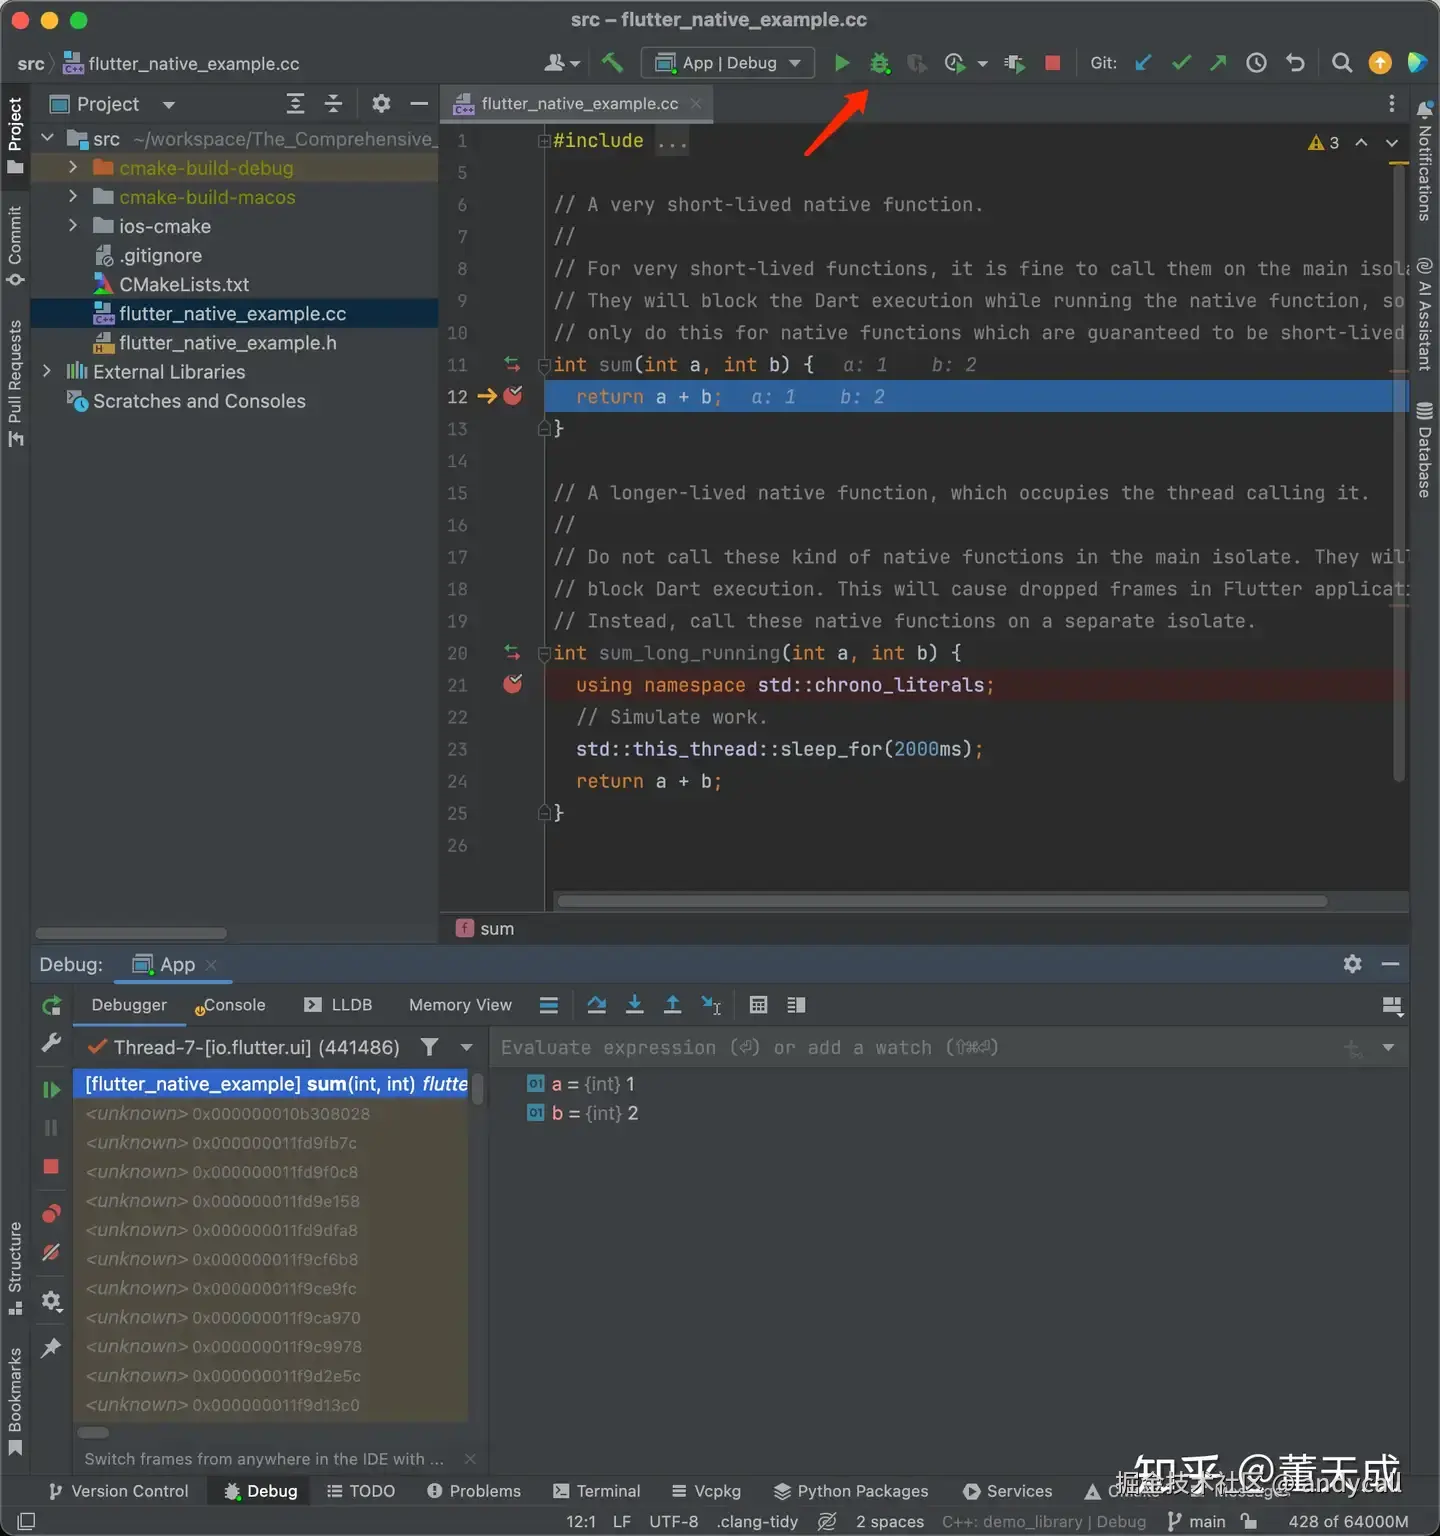Open Terminal tool window
1440x1536 pixels.
point(597,1491)
